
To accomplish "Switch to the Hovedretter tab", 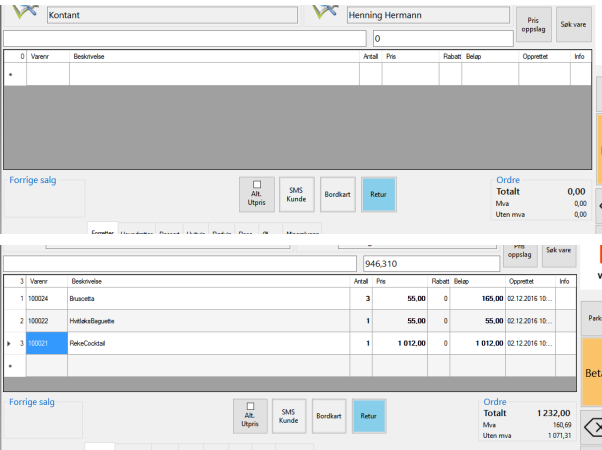I will (136, 233).
